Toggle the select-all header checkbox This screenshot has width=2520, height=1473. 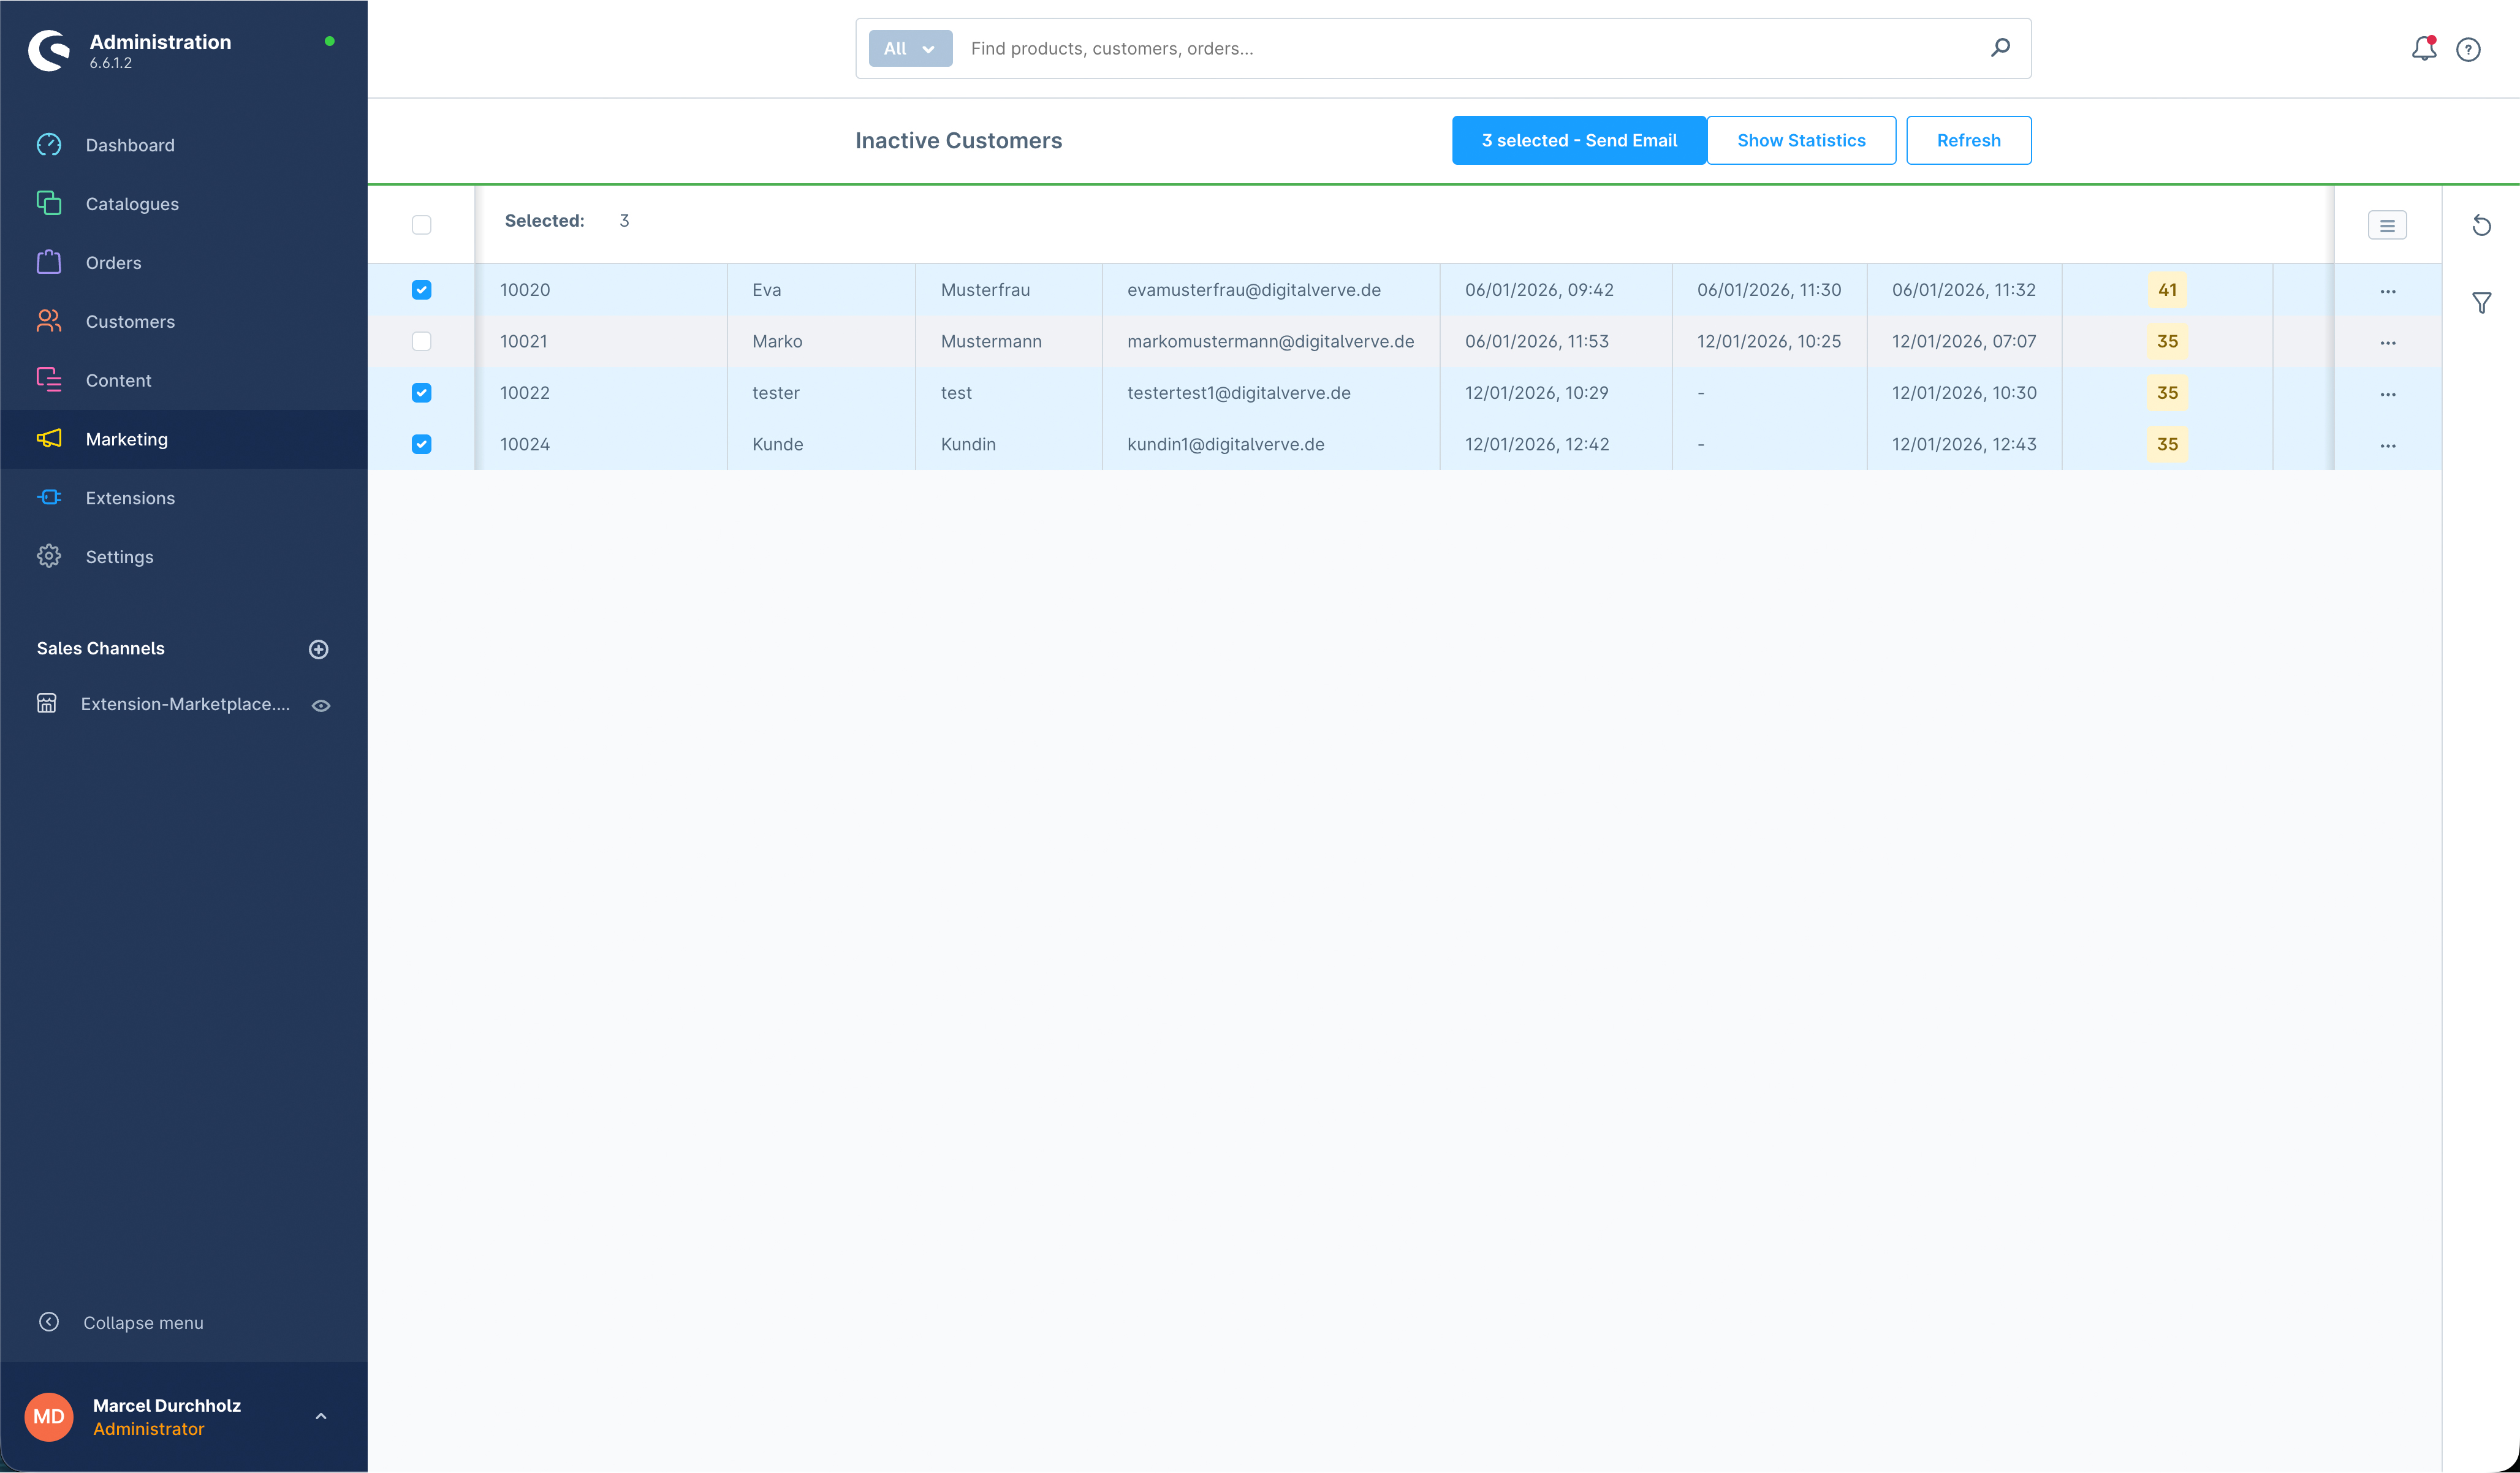(421, 224)
